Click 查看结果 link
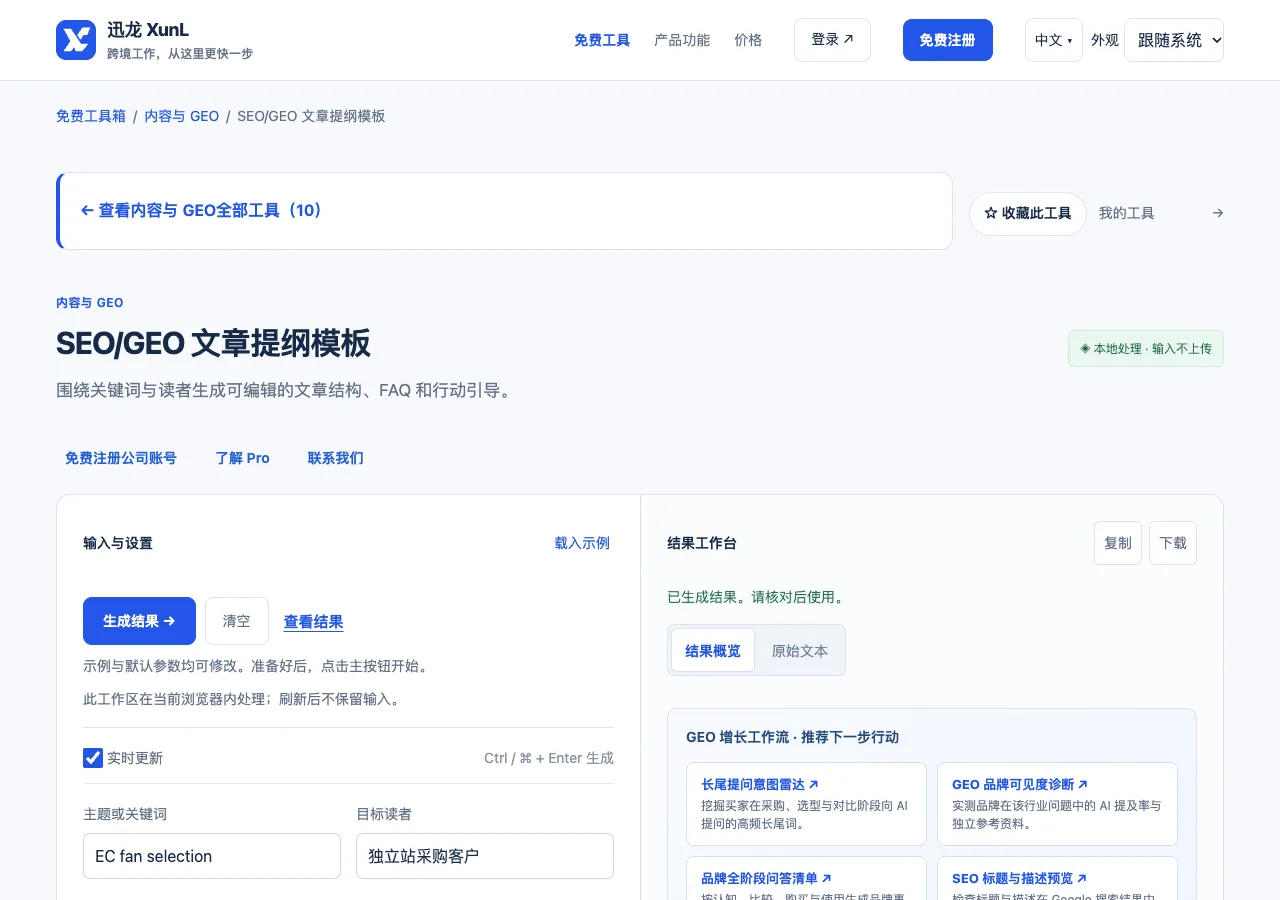 click(314, 622)
